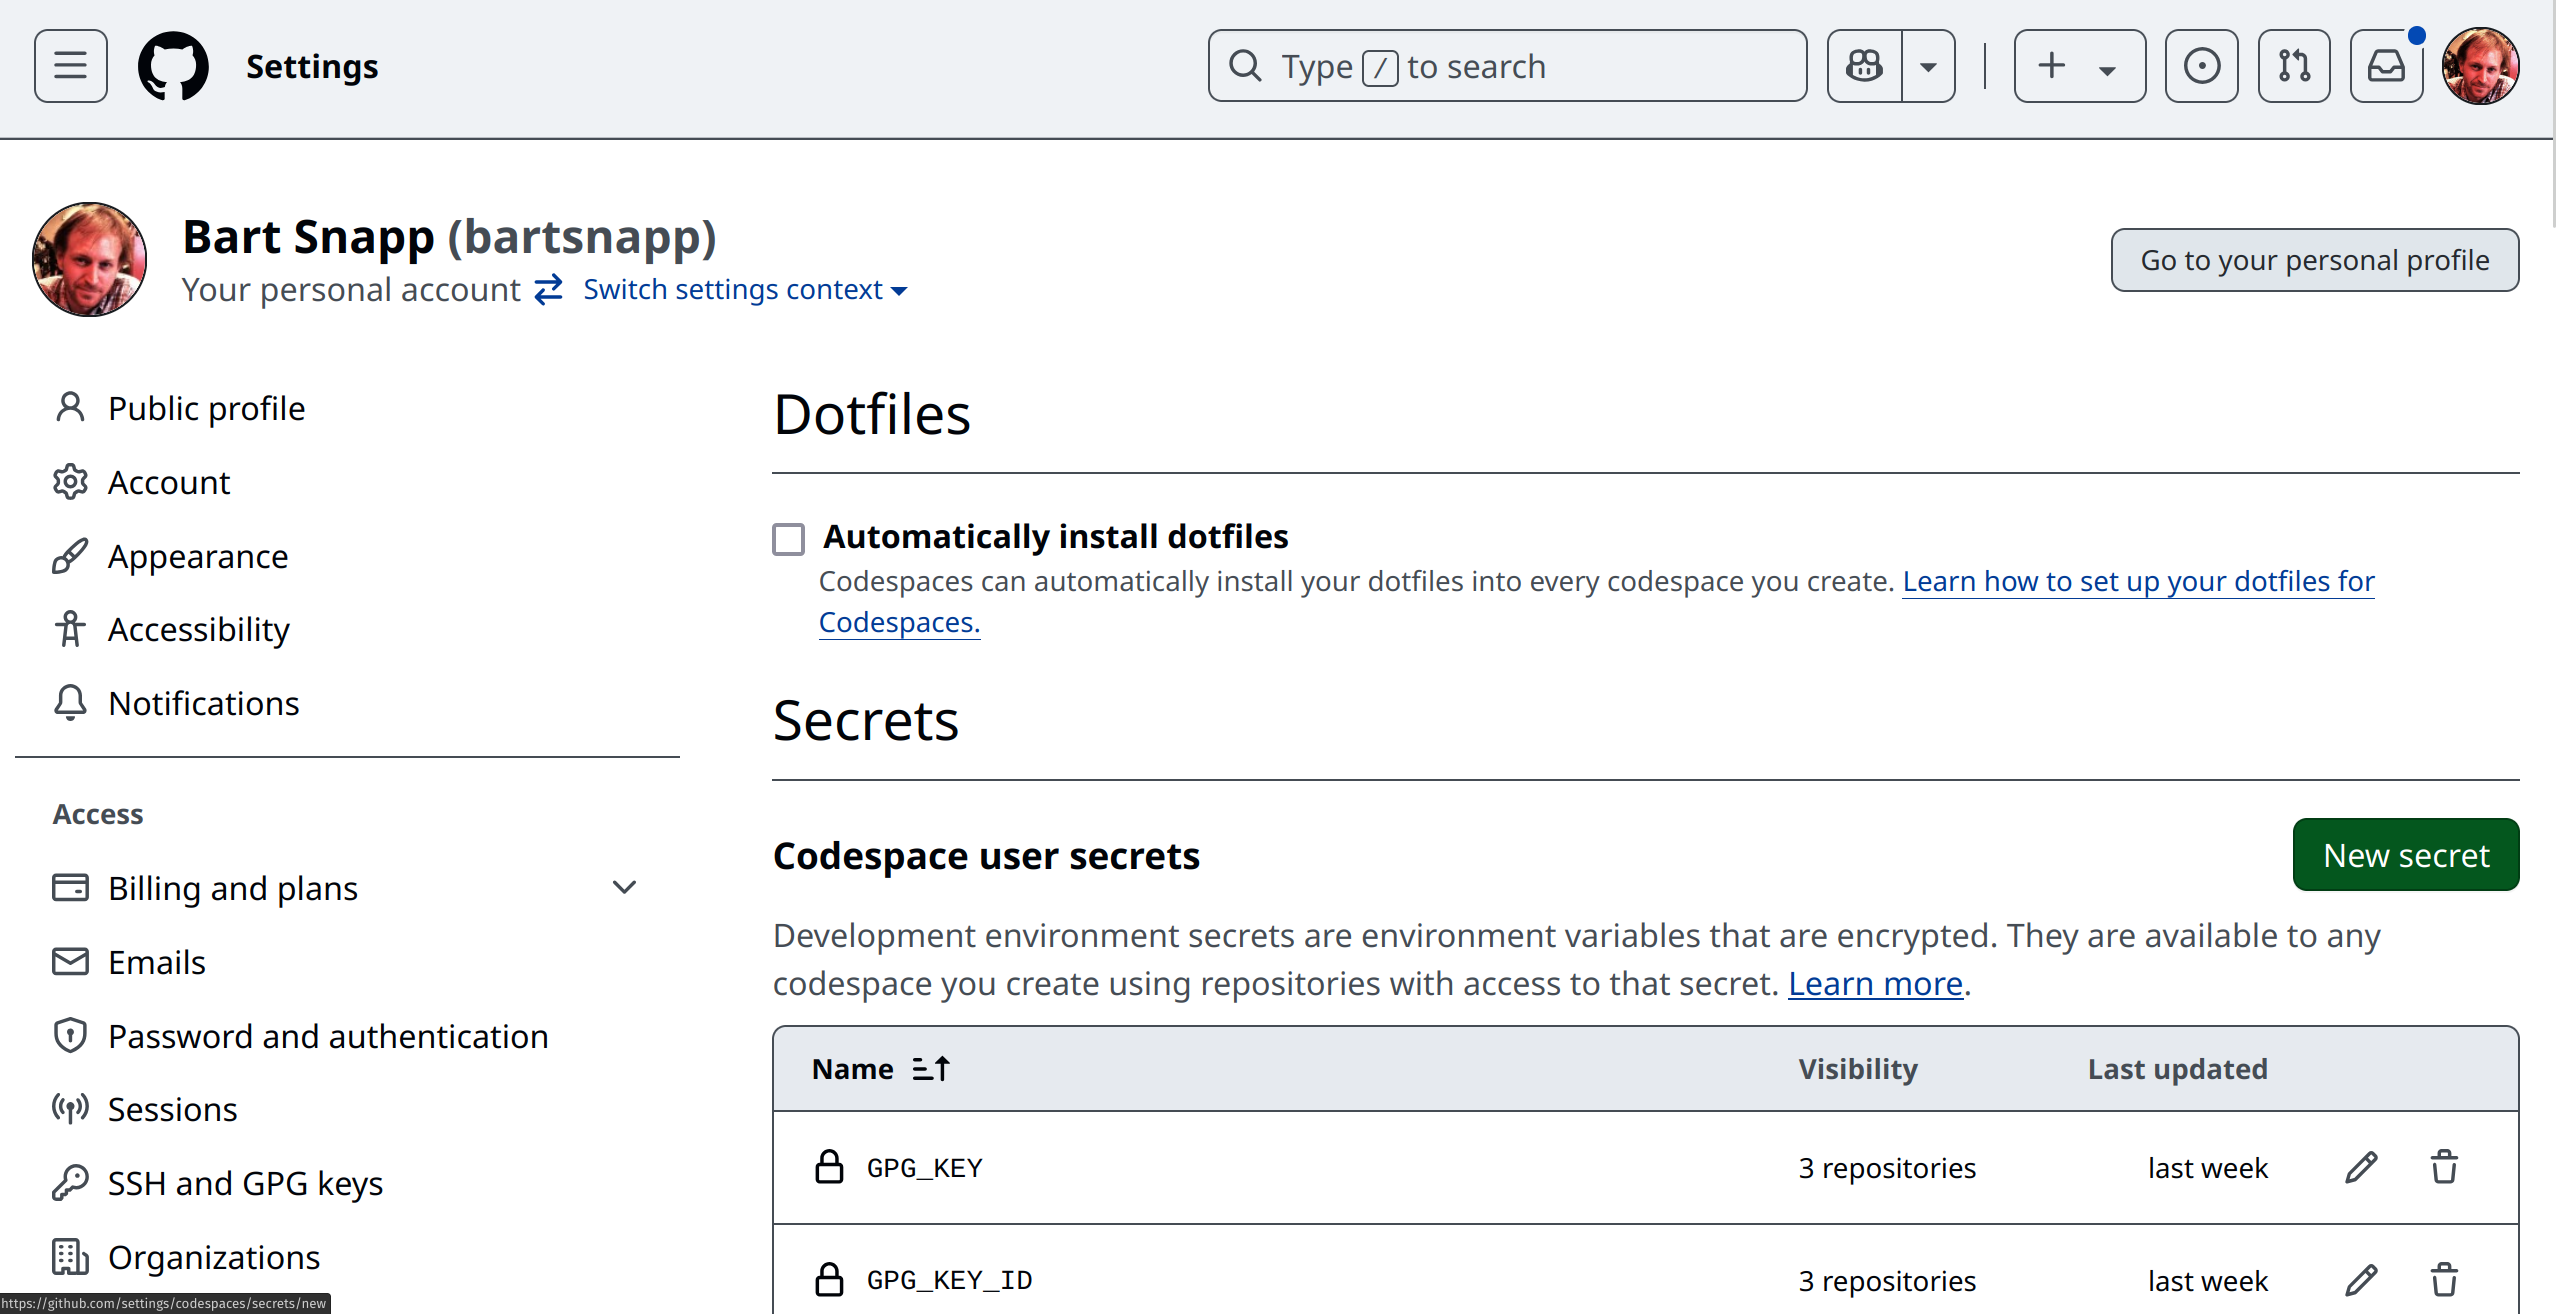
Task: Delete the GPG_KEY secret with trash icon
Action: pos(2444,1167)
